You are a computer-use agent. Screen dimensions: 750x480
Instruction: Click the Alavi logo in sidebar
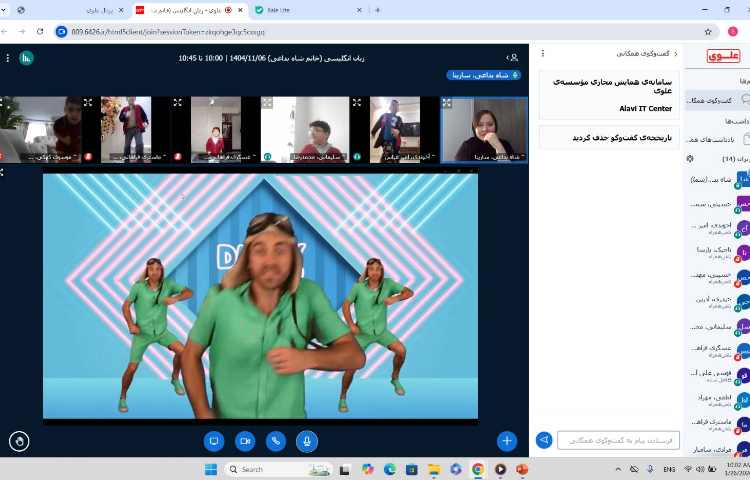[722, 56]
